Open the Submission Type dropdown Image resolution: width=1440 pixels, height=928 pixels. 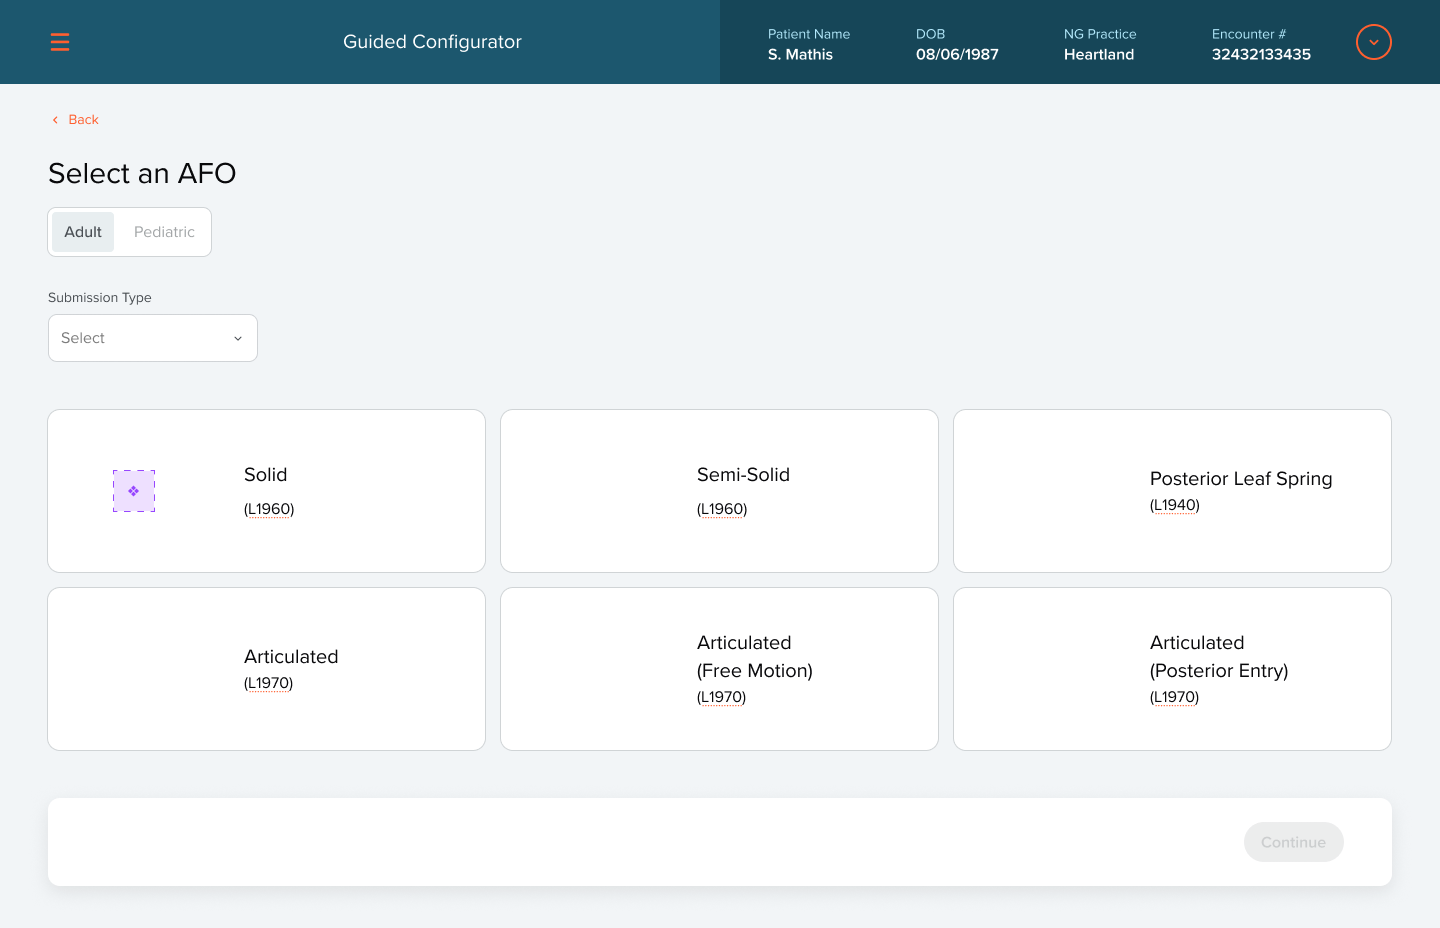[153, 338]
